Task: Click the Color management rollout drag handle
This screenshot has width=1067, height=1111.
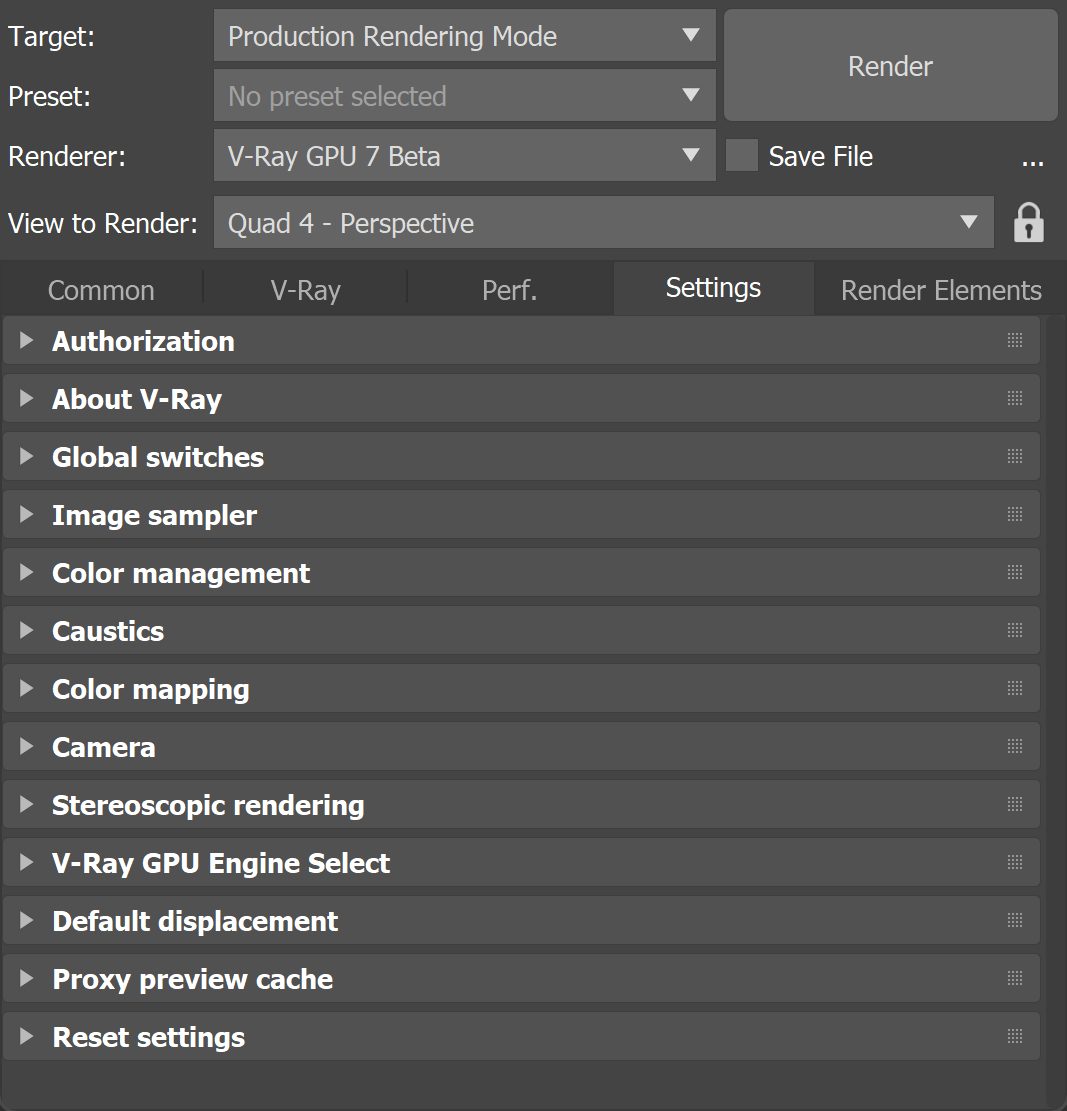Action: [x=1015, y=573]
